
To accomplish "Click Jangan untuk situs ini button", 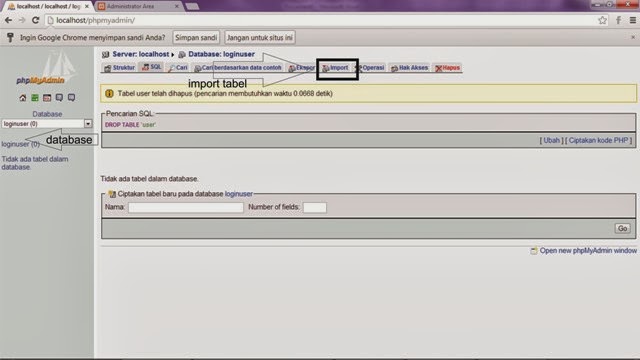I will click(260, 38).
